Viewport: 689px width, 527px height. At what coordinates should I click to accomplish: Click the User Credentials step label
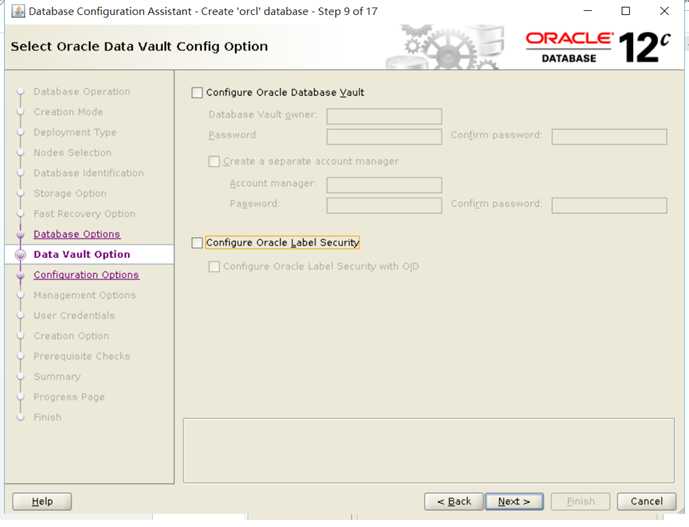click(x=74, y=316)
